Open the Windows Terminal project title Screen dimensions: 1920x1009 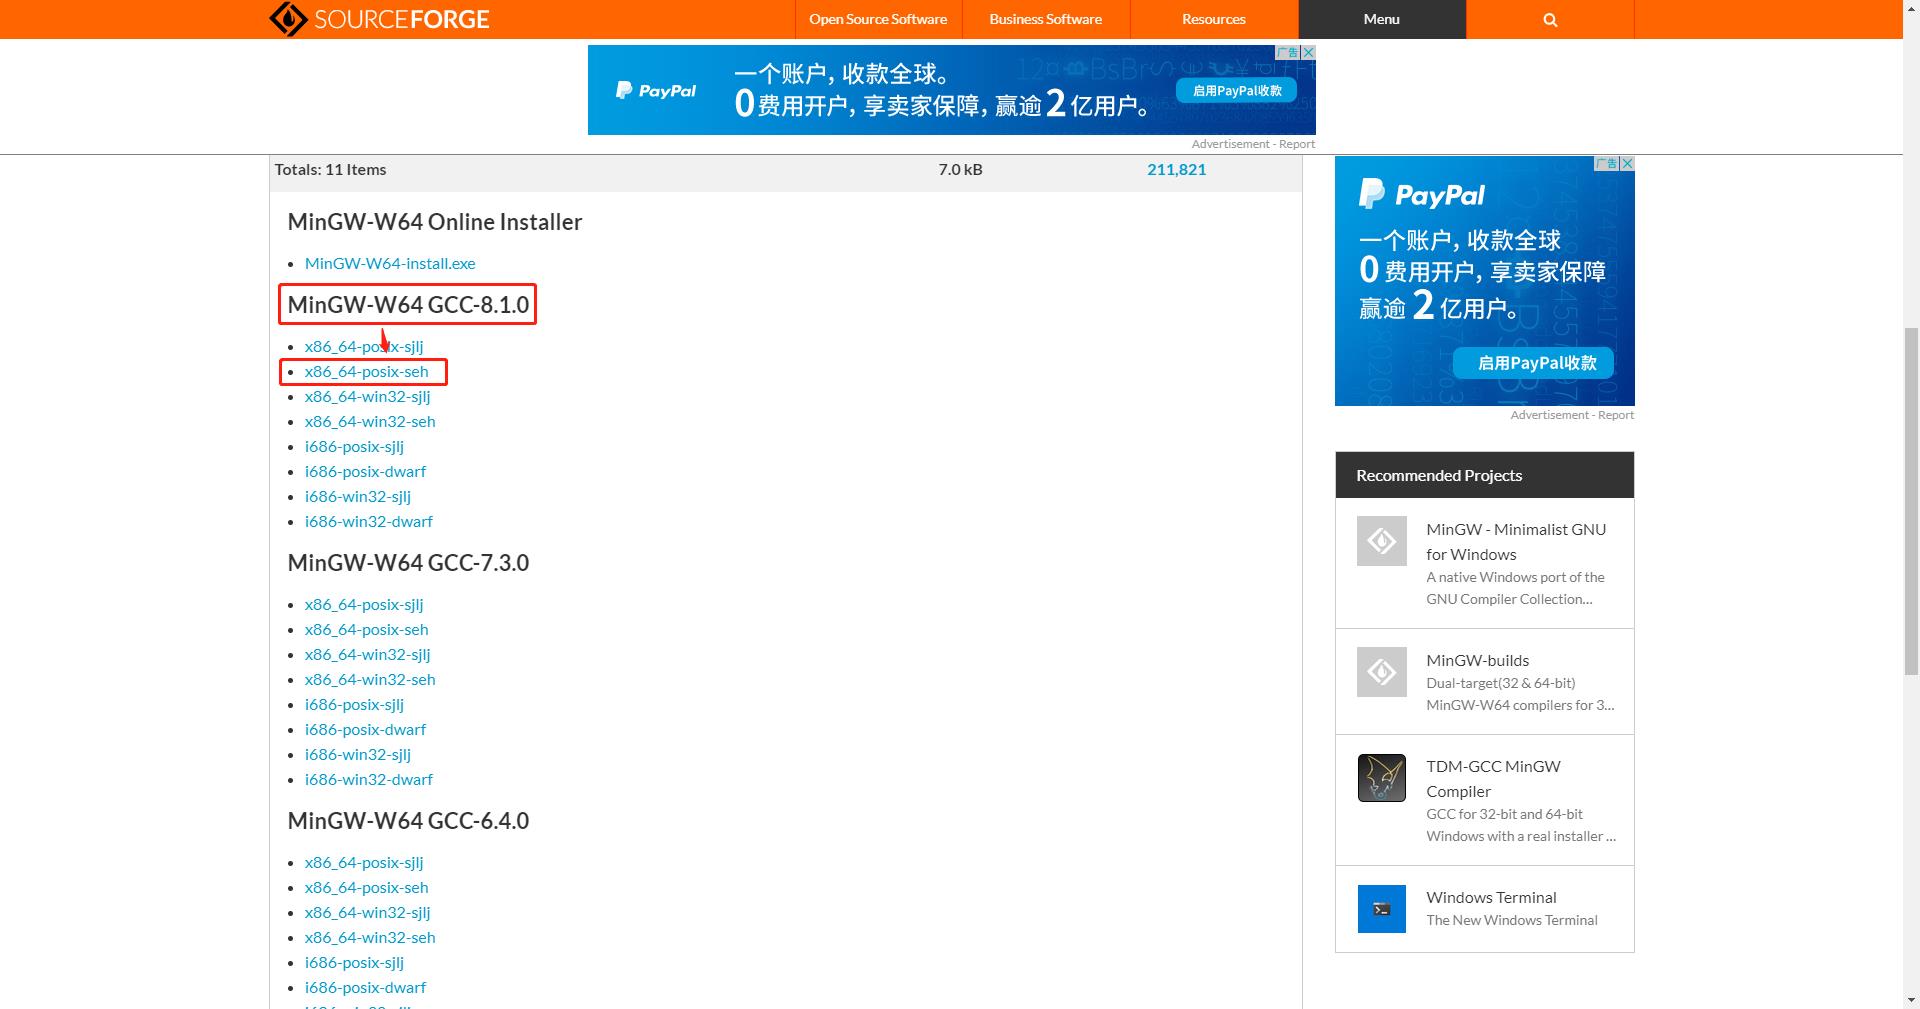(x=1491, y=897)
